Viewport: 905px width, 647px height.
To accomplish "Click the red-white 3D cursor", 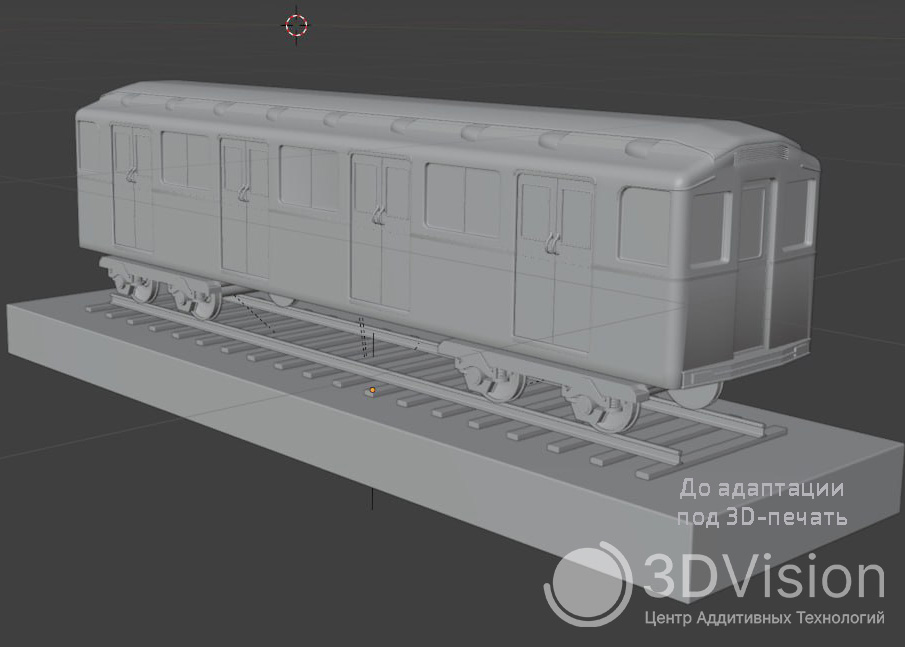I will [x=296, y=25].
